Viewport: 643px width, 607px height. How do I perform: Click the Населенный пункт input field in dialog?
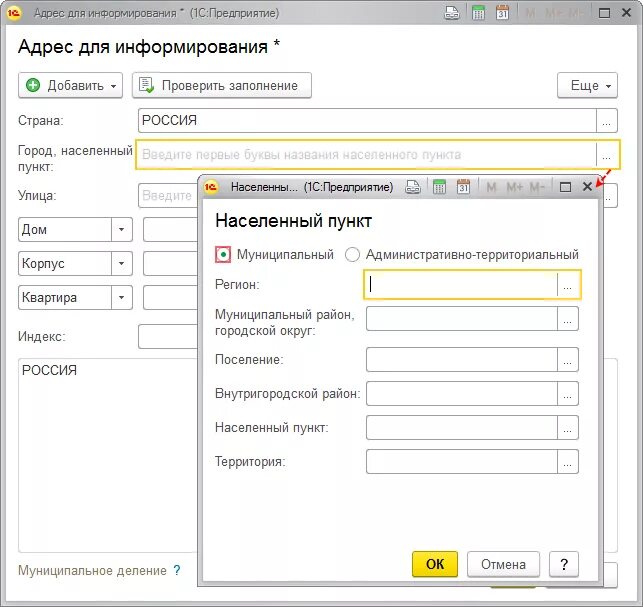click(462, 428)
